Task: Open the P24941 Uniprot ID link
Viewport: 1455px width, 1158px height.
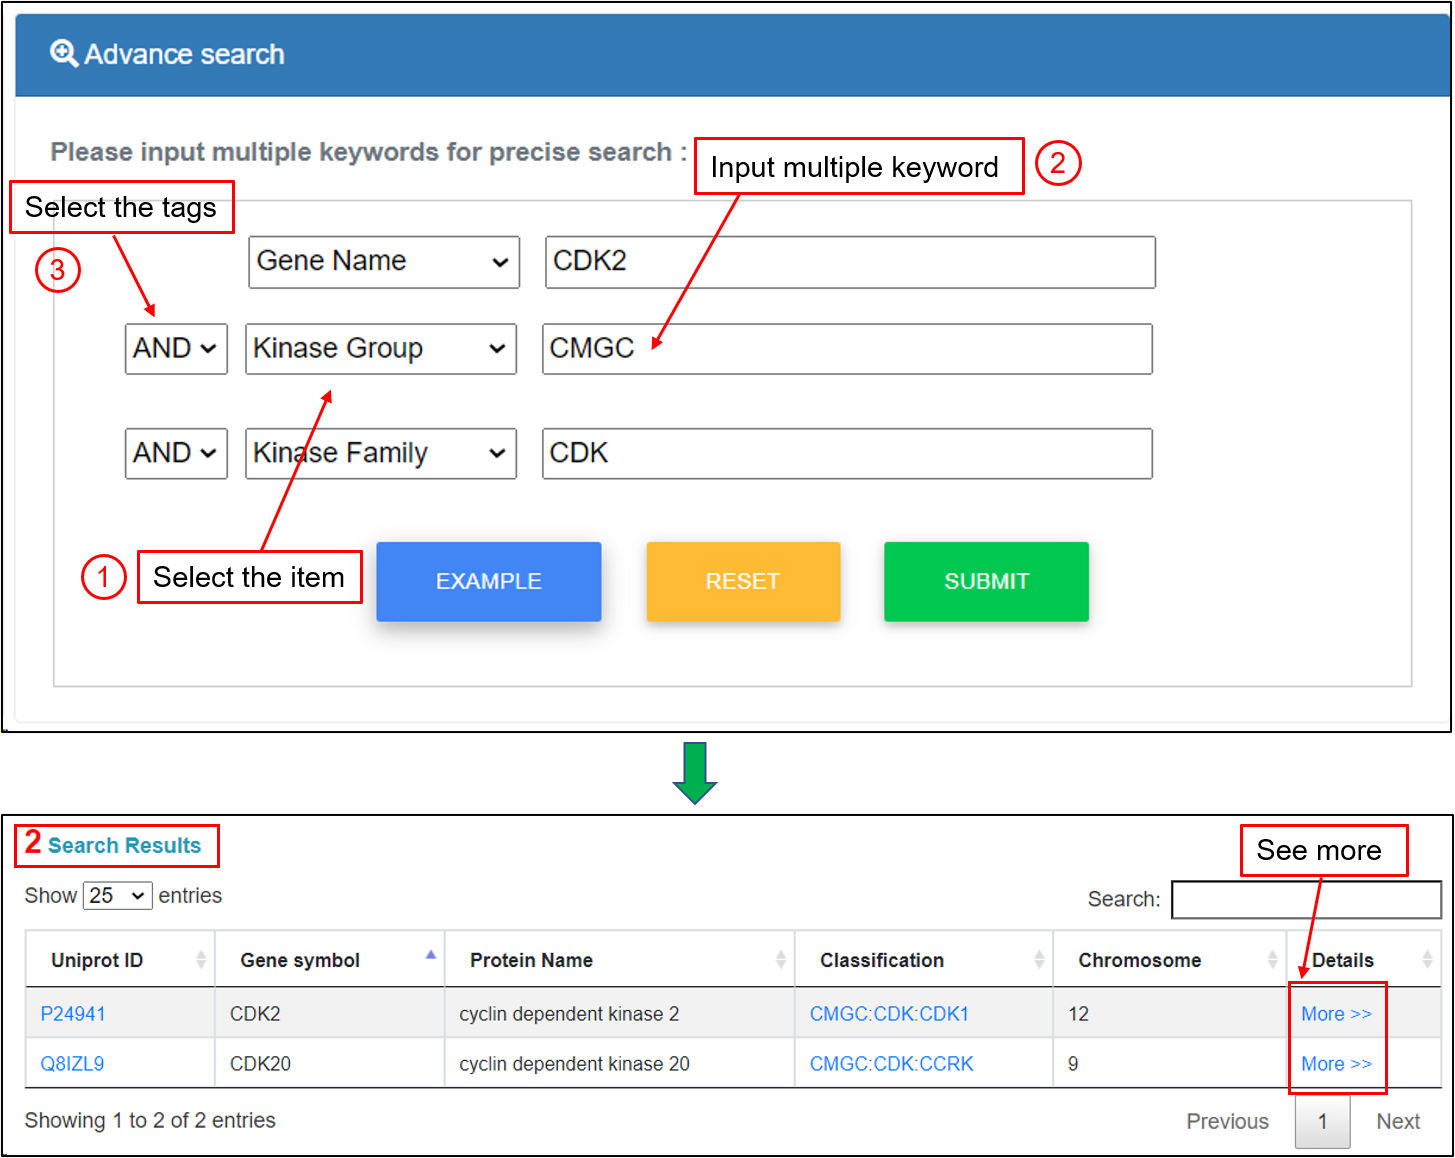Action: [x=73, y=1014]
